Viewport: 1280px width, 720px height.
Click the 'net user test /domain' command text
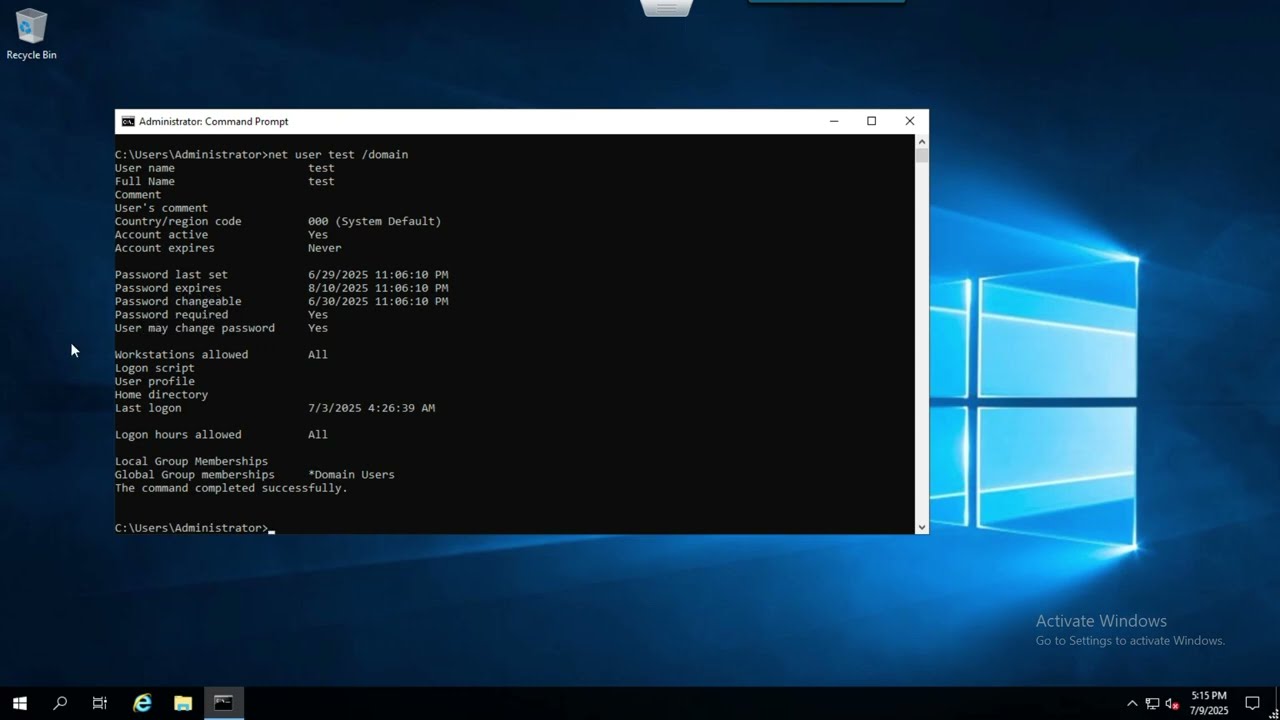click(338, 155)
